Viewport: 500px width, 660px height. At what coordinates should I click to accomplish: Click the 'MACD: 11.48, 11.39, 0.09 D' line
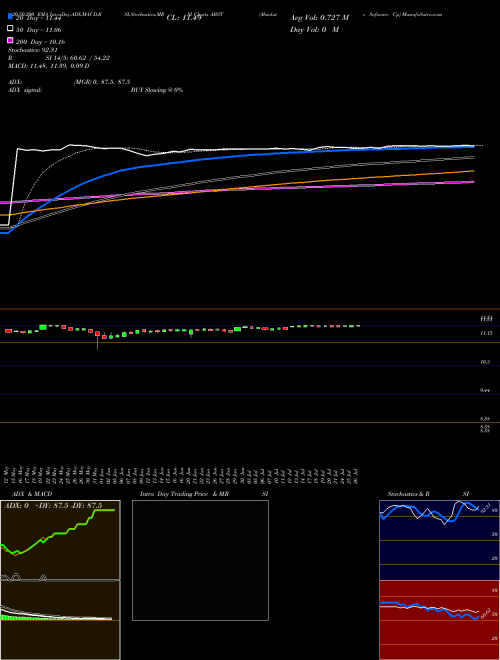pyautogui.click(x=48, y=66)
